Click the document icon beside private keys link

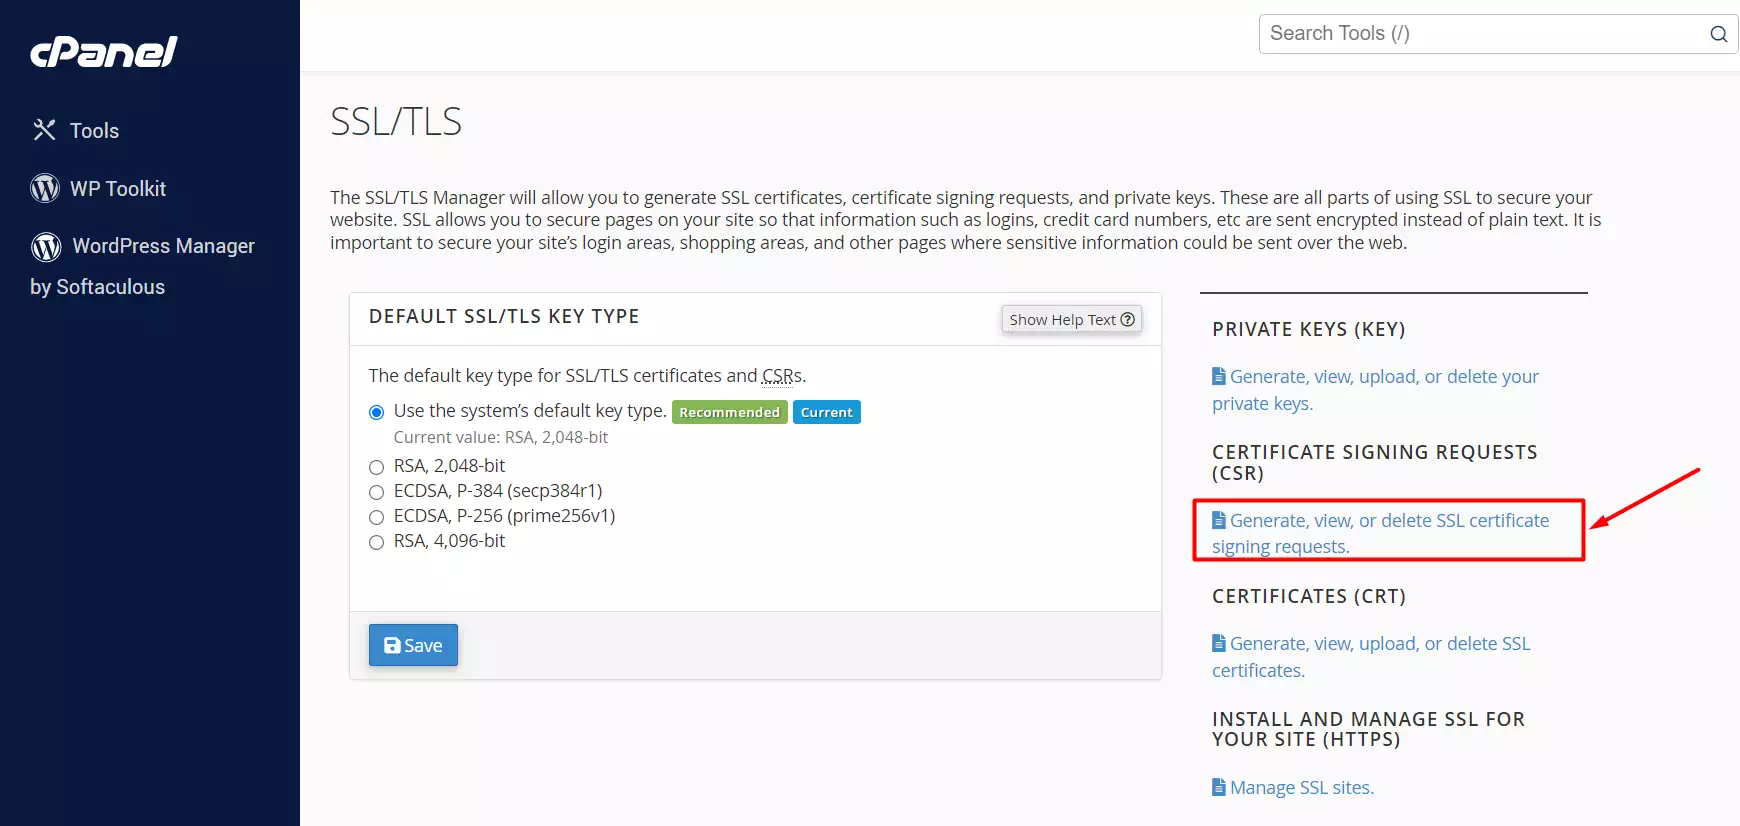coord(1219,376)
